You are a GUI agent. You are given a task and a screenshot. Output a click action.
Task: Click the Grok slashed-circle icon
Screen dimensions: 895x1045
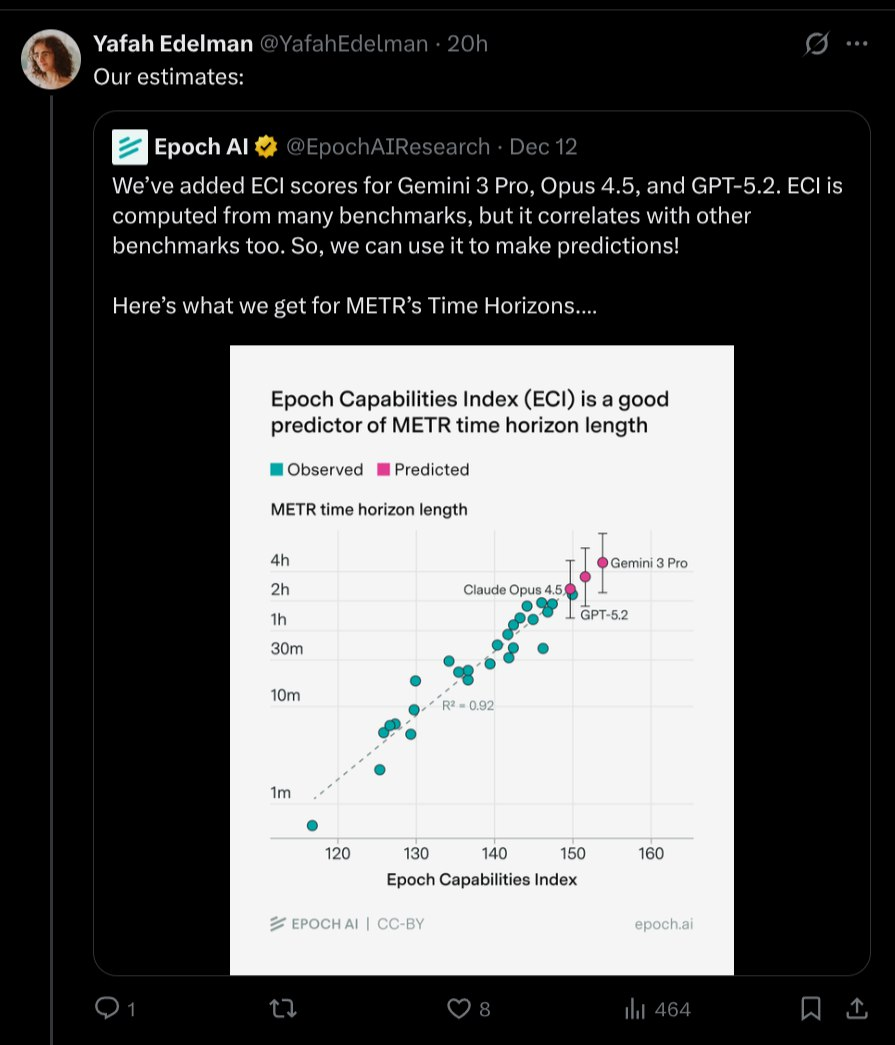(x=816, y=44)
